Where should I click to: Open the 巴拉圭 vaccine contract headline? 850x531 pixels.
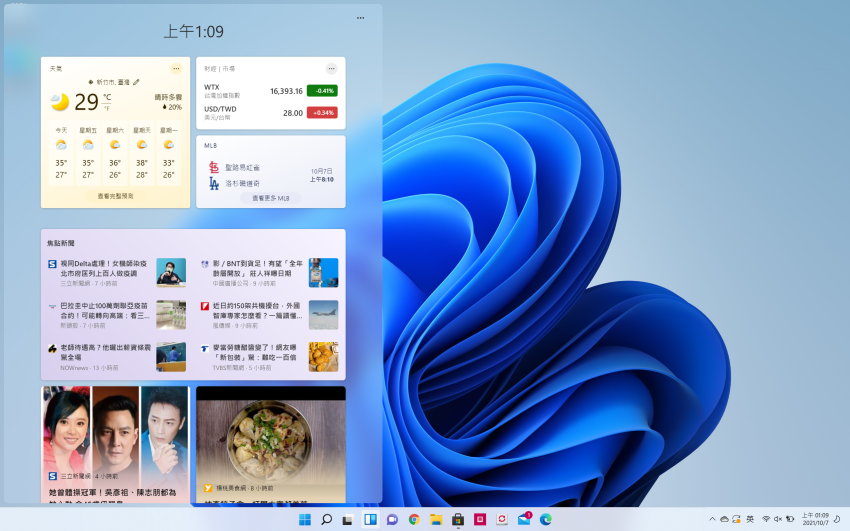[105, 310]
